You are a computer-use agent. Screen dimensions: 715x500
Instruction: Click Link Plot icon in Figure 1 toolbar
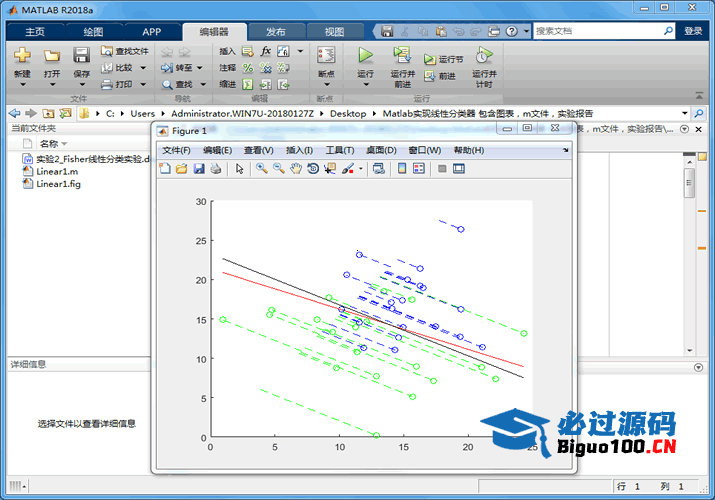click(x=378, y=169)
